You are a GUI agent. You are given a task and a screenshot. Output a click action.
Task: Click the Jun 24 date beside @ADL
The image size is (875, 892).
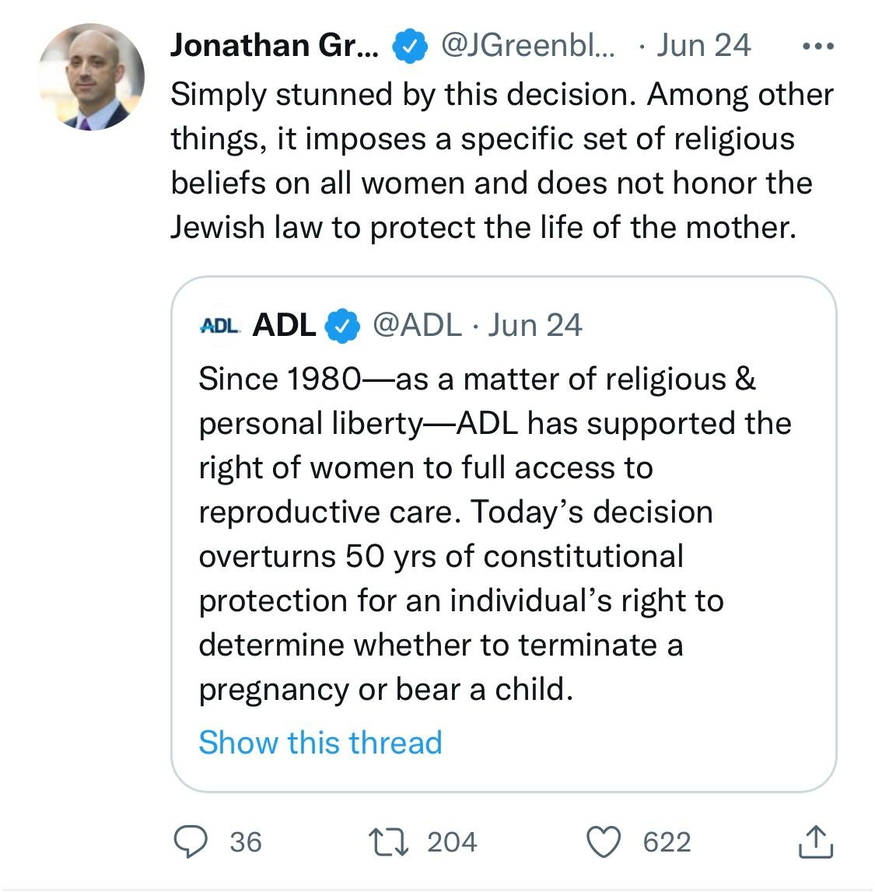(x=535, y=325)
